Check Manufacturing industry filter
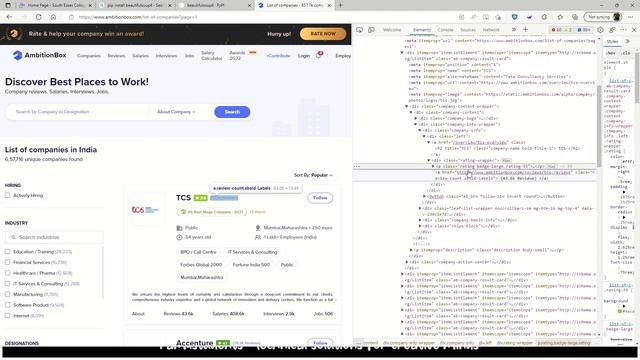Viewport: 640px width, 360px height. click(x=7, y=294)
